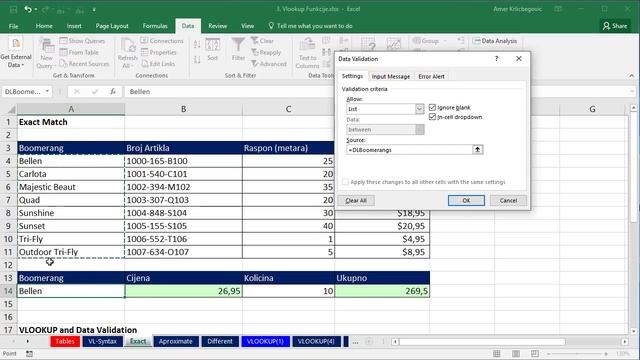Show more sheet tabs with the ellipsis

click(x=356, y=342)
